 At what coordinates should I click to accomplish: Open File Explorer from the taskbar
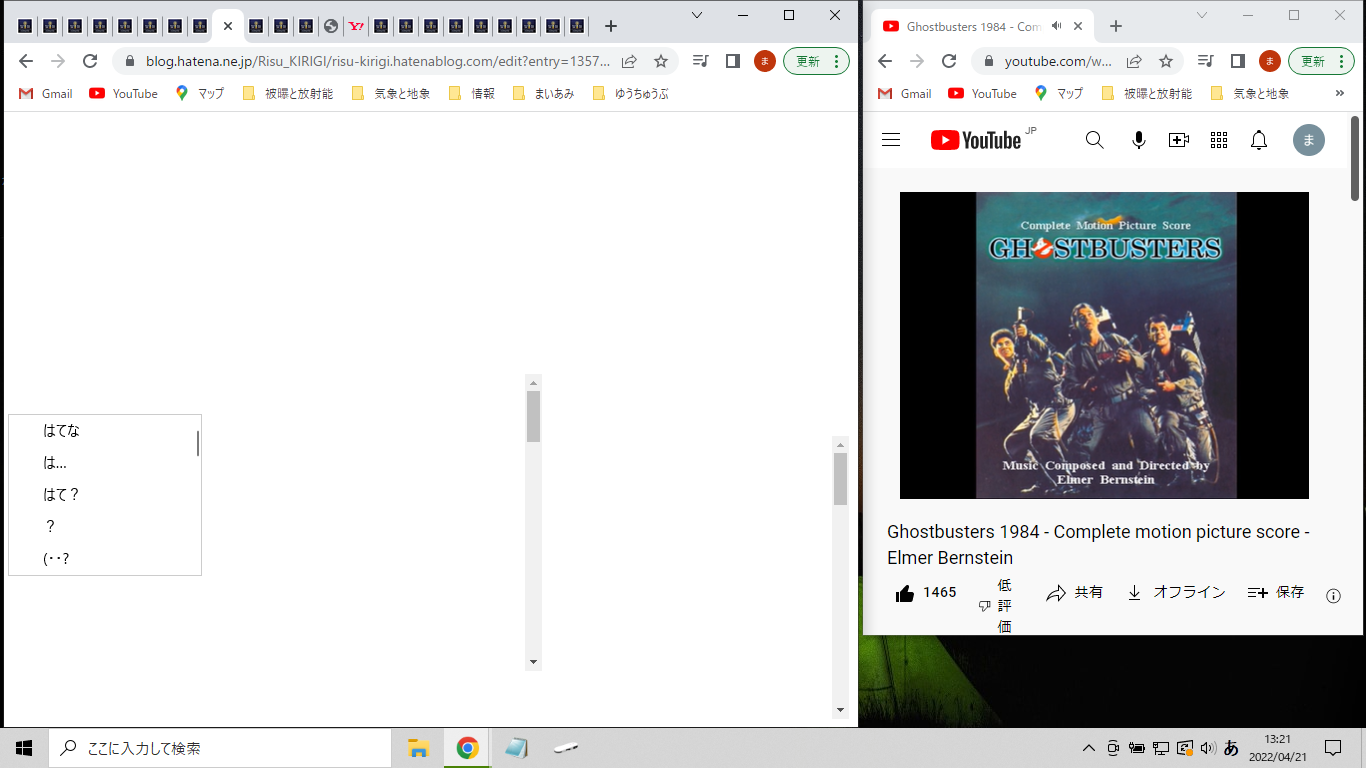click(x=419, y=748)
